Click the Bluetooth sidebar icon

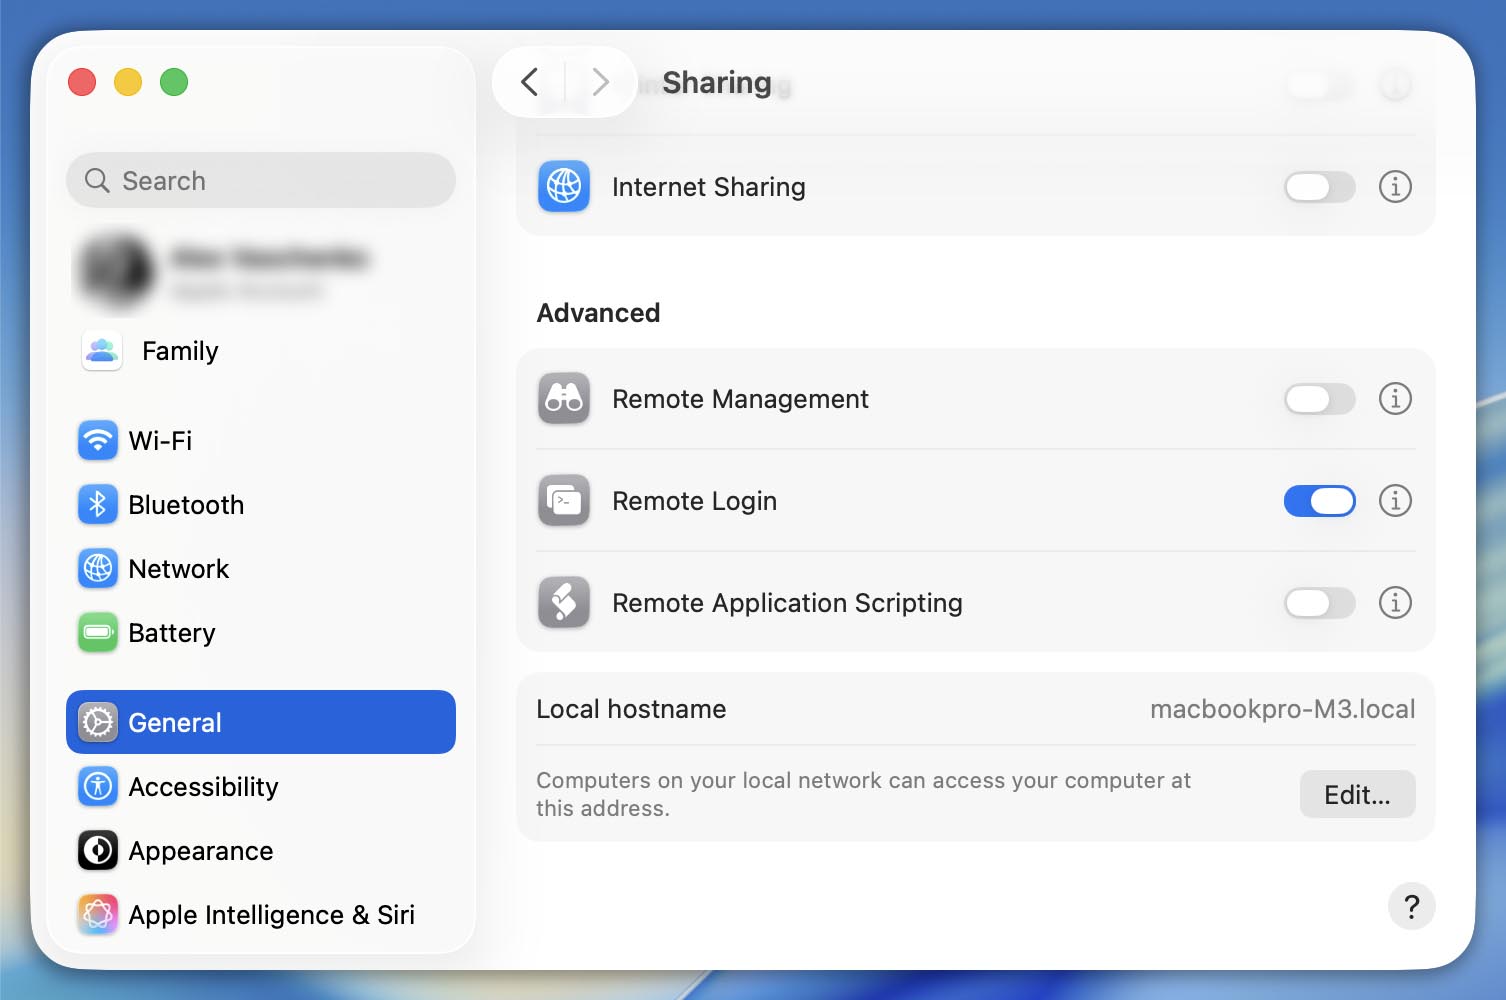(98, 504)
